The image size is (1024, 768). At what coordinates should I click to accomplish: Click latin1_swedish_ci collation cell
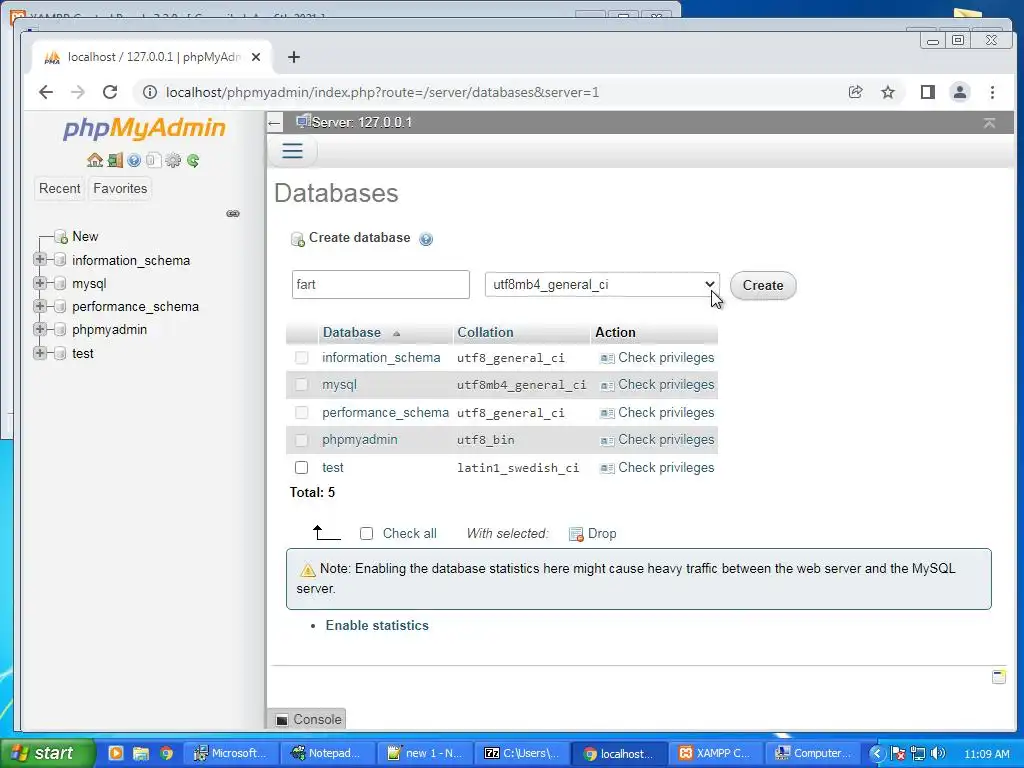[518, 468]
